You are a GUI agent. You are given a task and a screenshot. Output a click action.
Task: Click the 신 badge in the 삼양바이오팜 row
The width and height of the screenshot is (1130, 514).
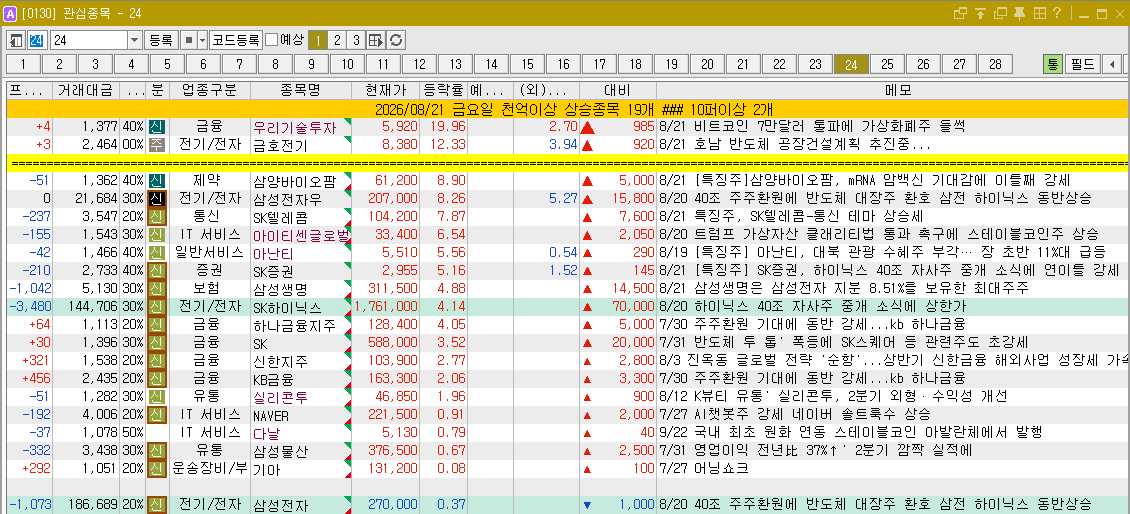click(157, 180)
